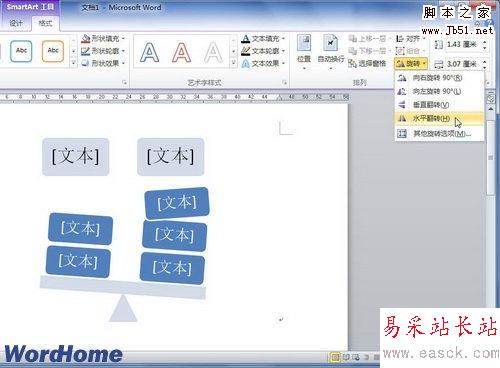Apply the red outlined A WordArt style
Image resolution: width=500 pixels, height=368 pixels.
point(181,52)
